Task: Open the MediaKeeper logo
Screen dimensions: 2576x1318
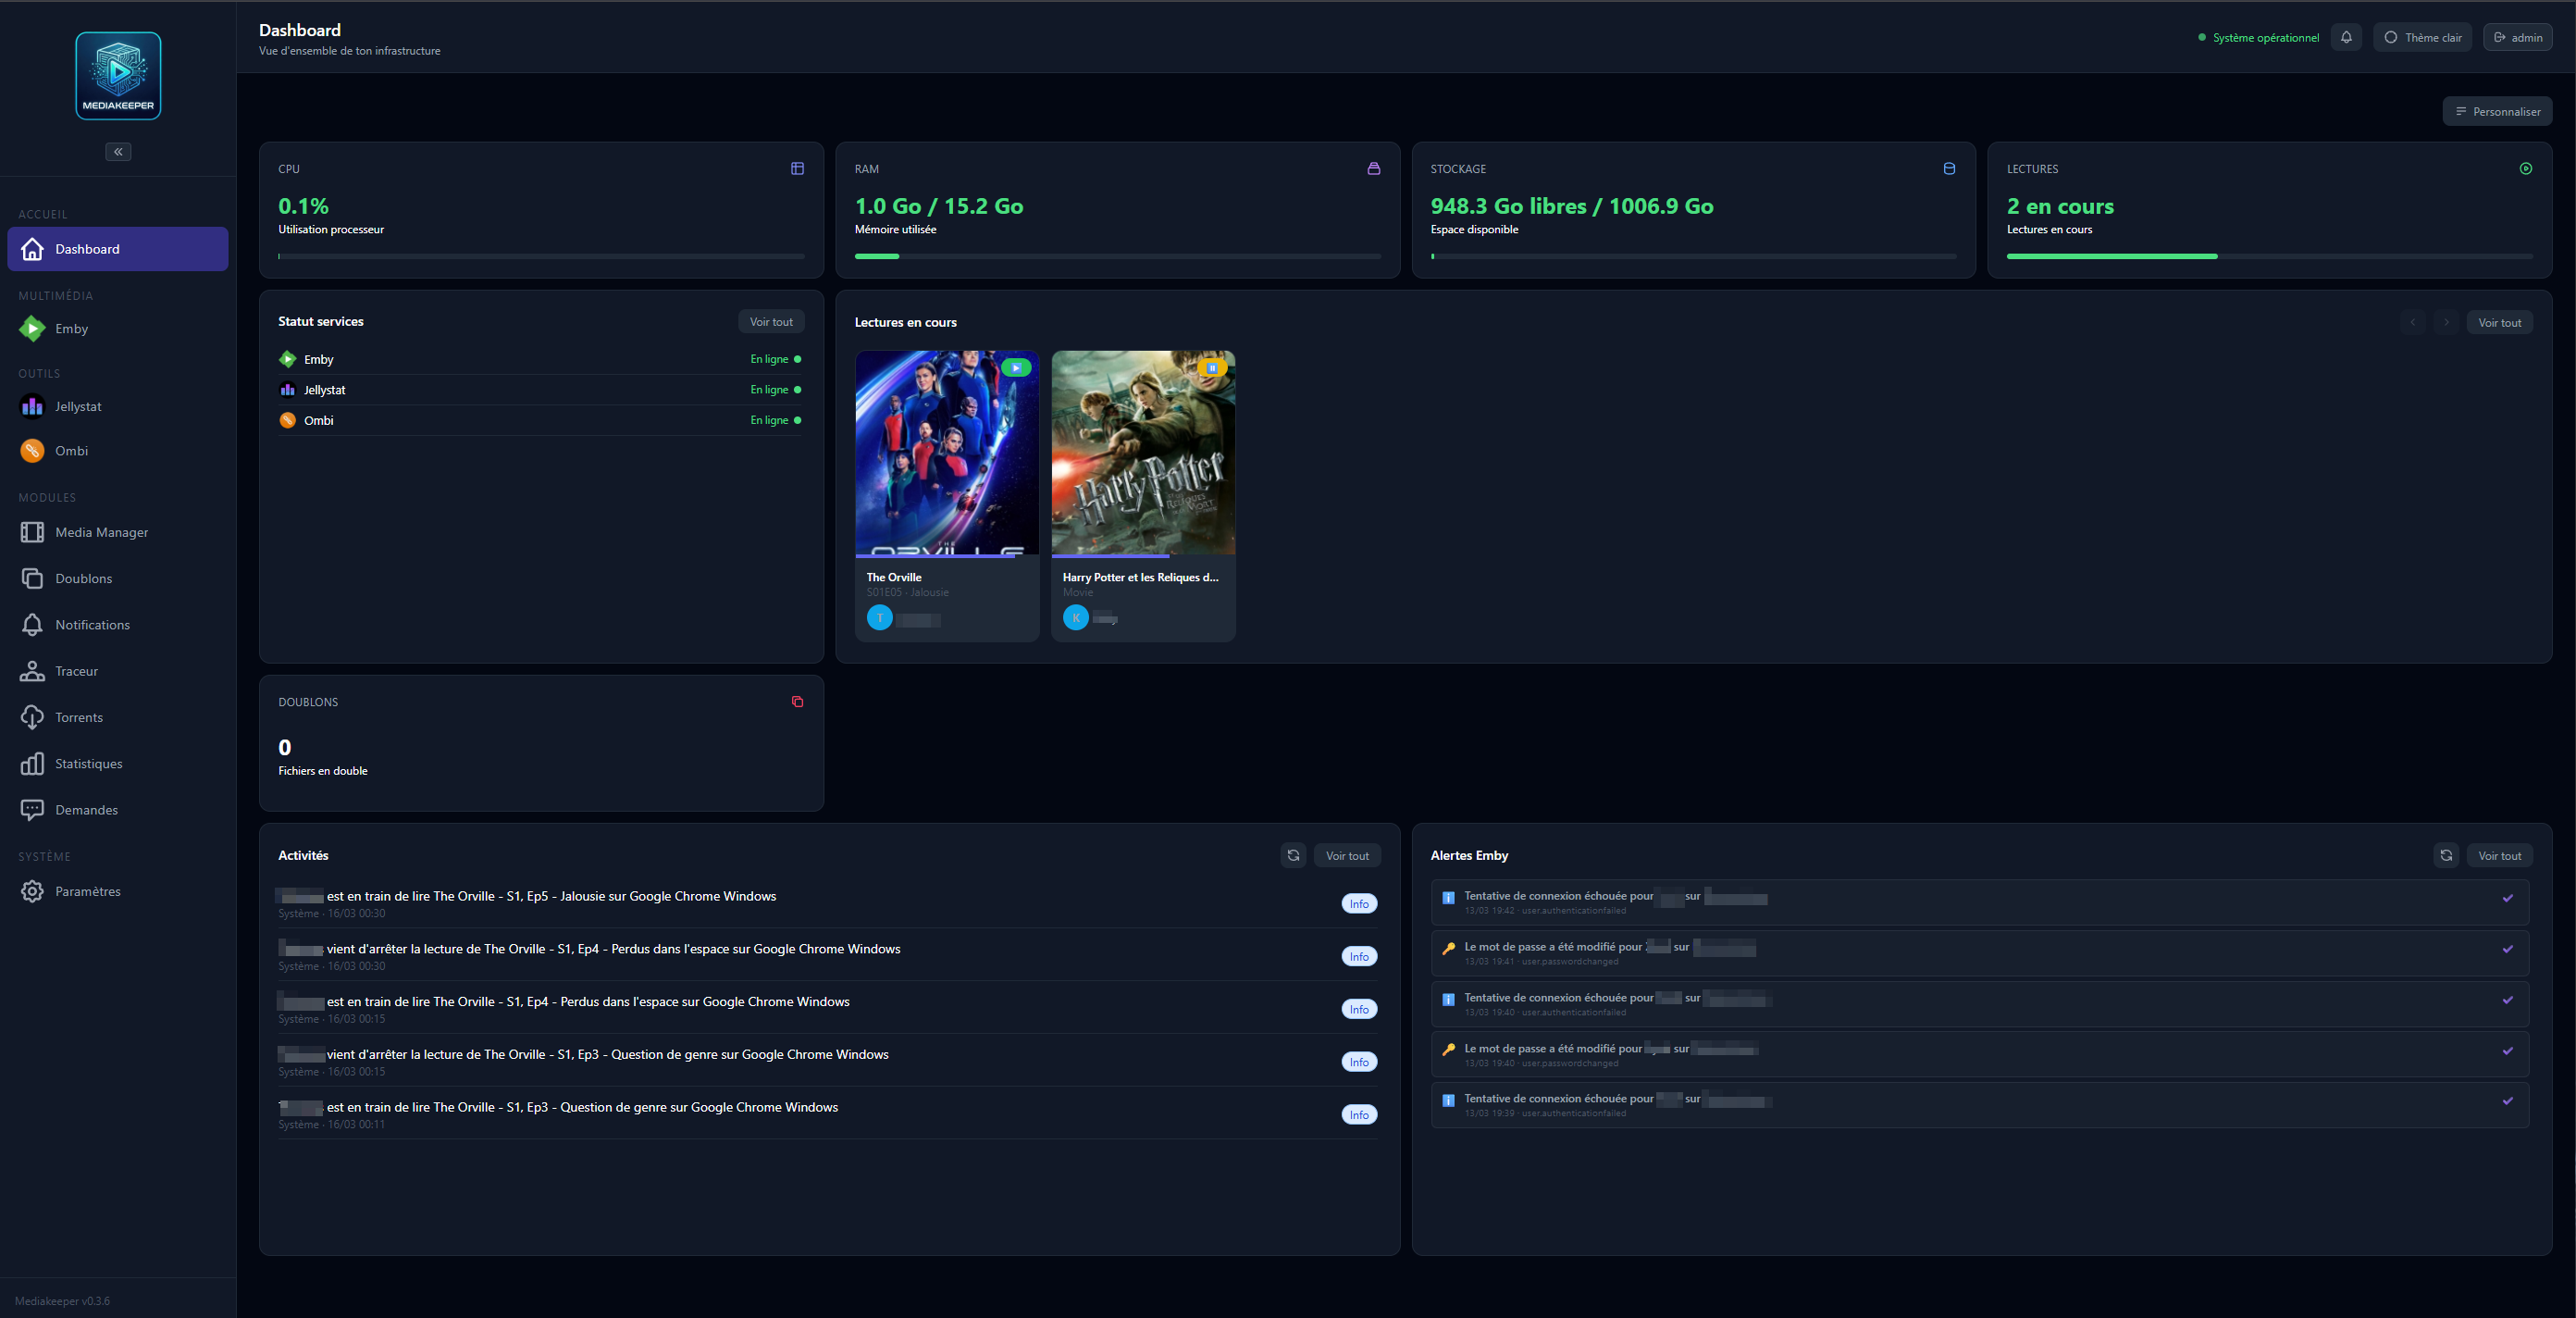Action: (x=118, y=76)
